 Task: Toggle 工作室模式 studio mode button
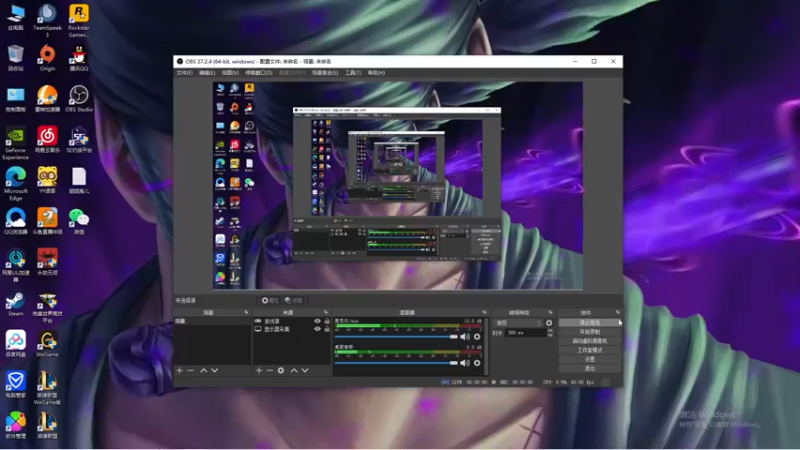pyautogui.click(x=590, y=350)
